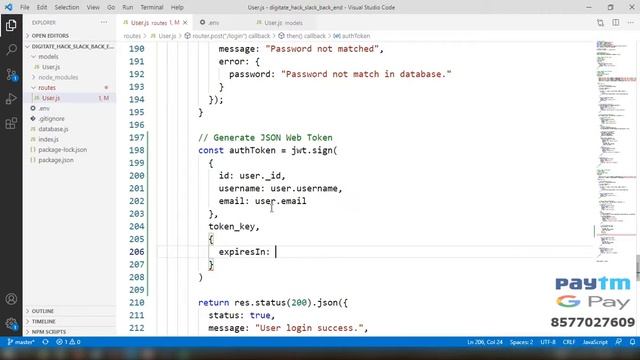Switch to User.js models editor tab
This screenshot has width=640, height=360.
point(283,23)
